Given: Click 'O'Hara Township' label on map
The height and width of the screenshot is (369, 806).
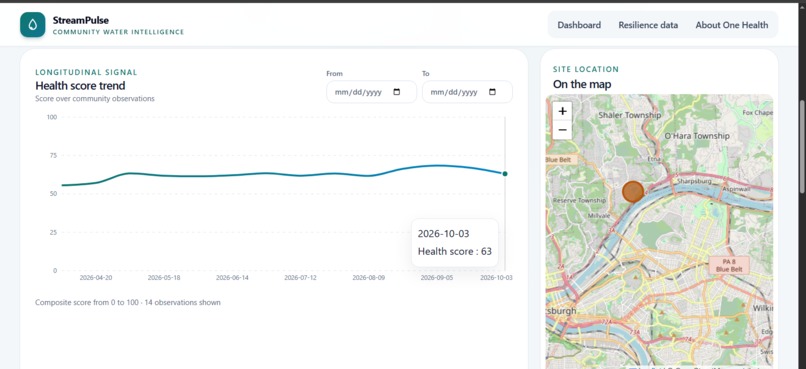Looking at the screenshot, I should pos(697,136).
